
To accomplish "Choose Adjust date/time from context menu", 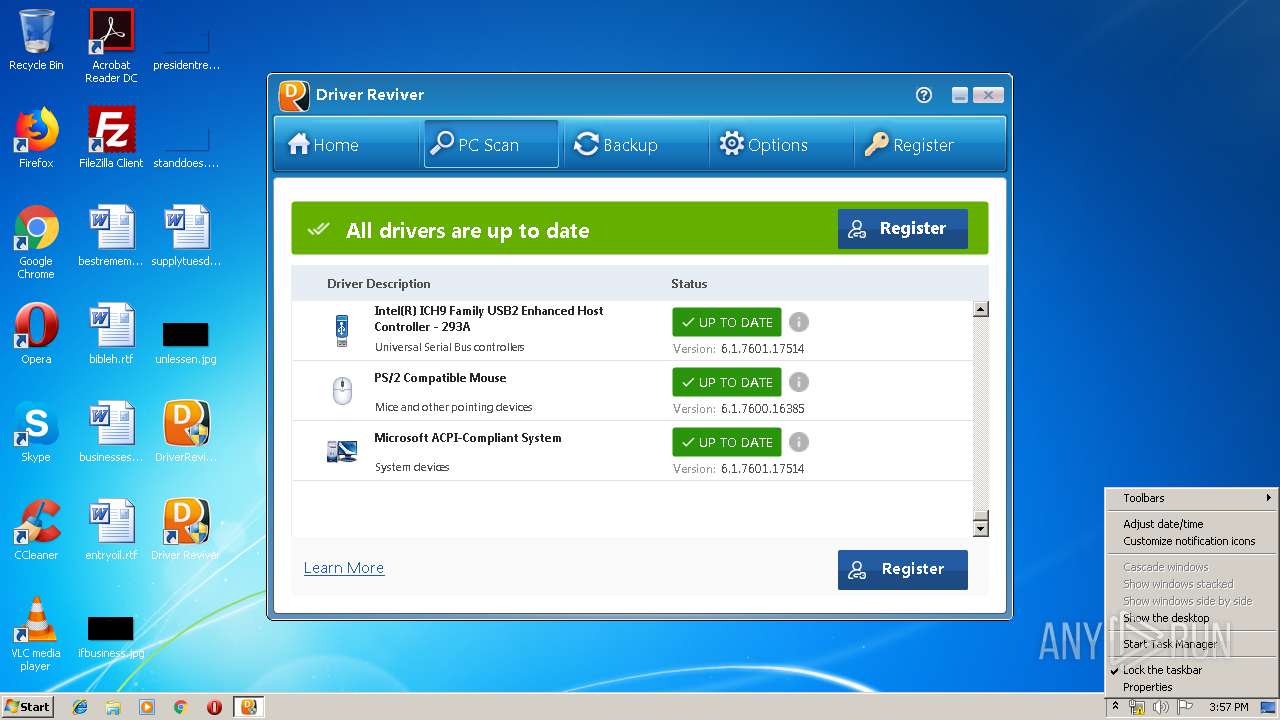I will 1192,524.
